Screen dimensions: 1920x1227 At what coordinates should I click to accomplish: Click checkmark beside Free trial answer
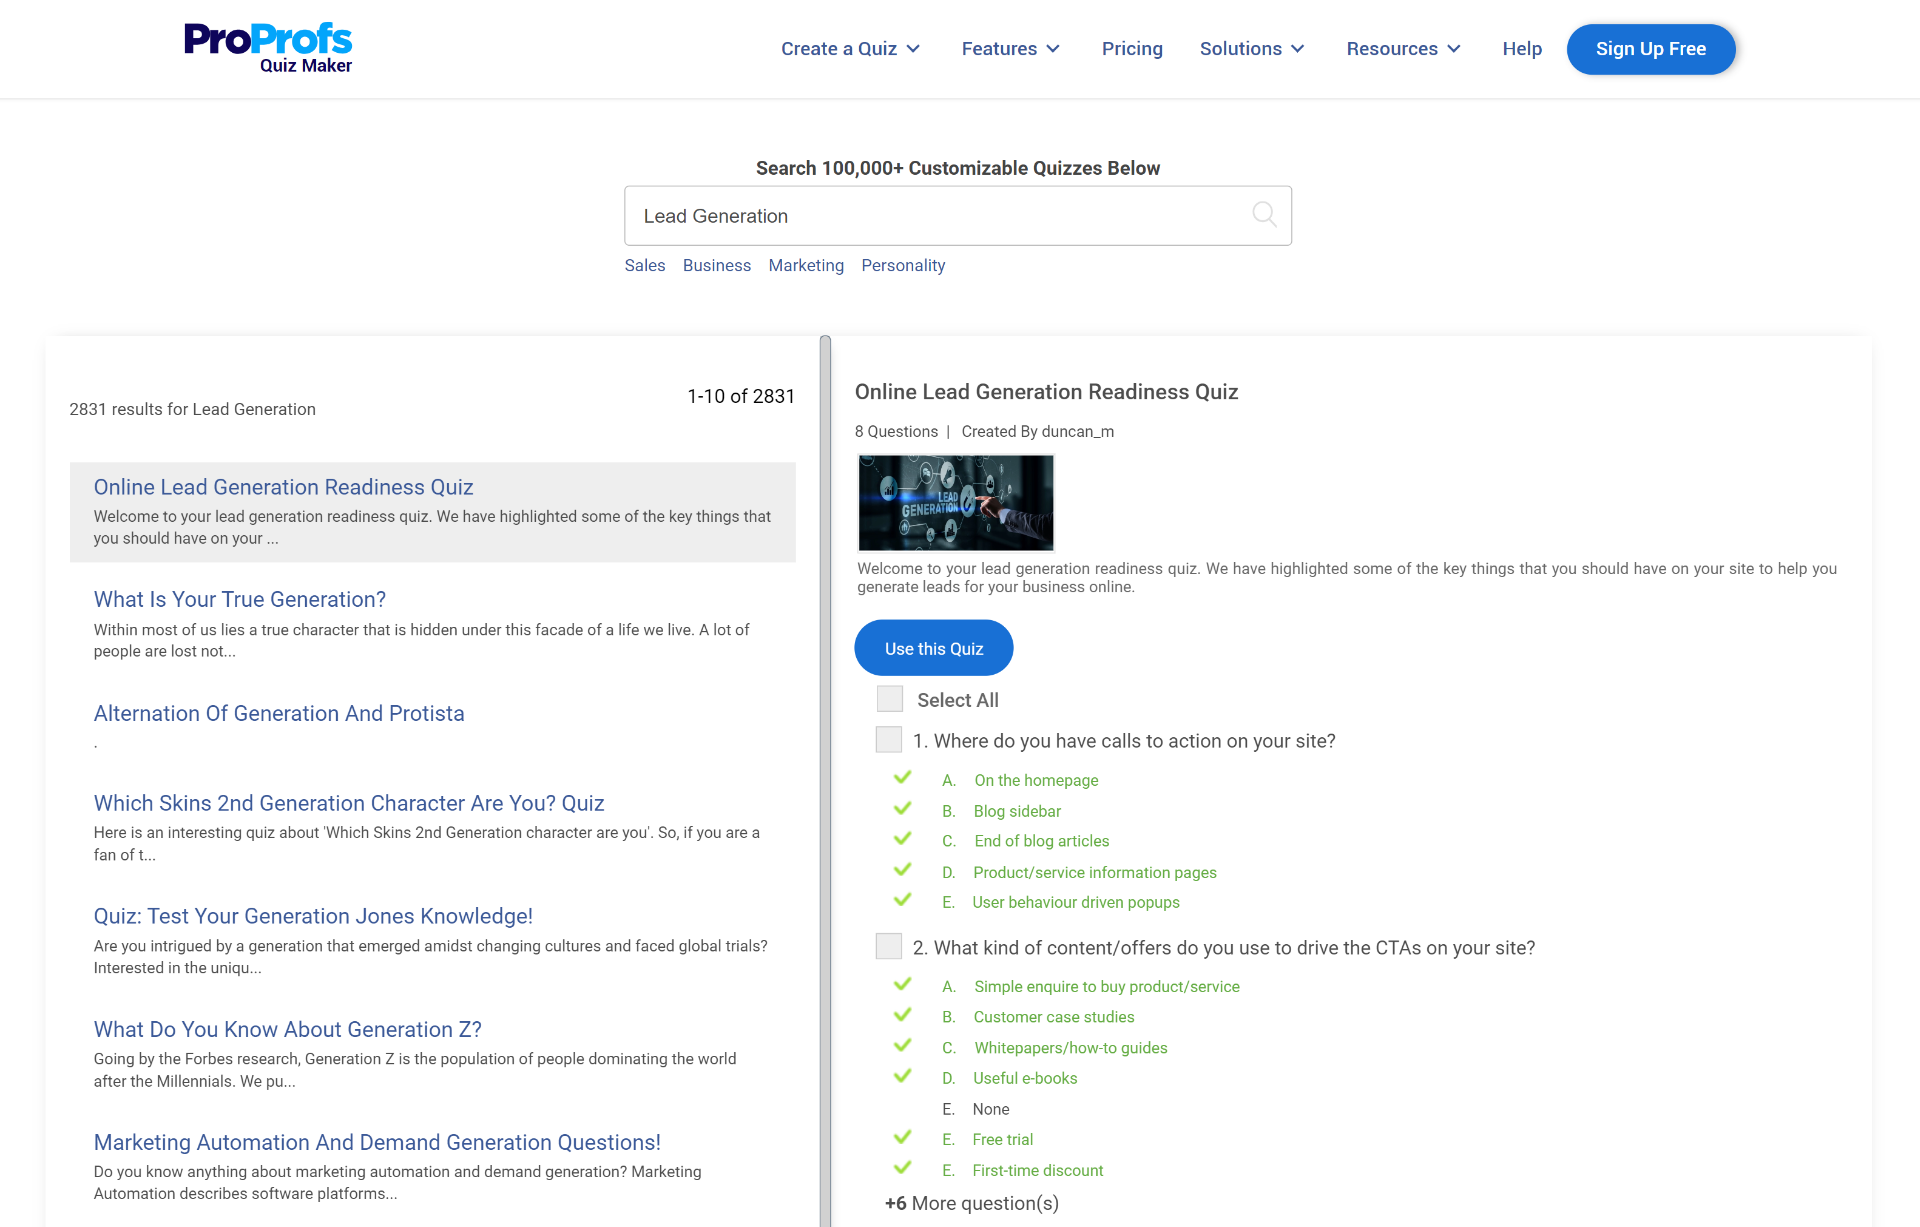pos(902,1137)
